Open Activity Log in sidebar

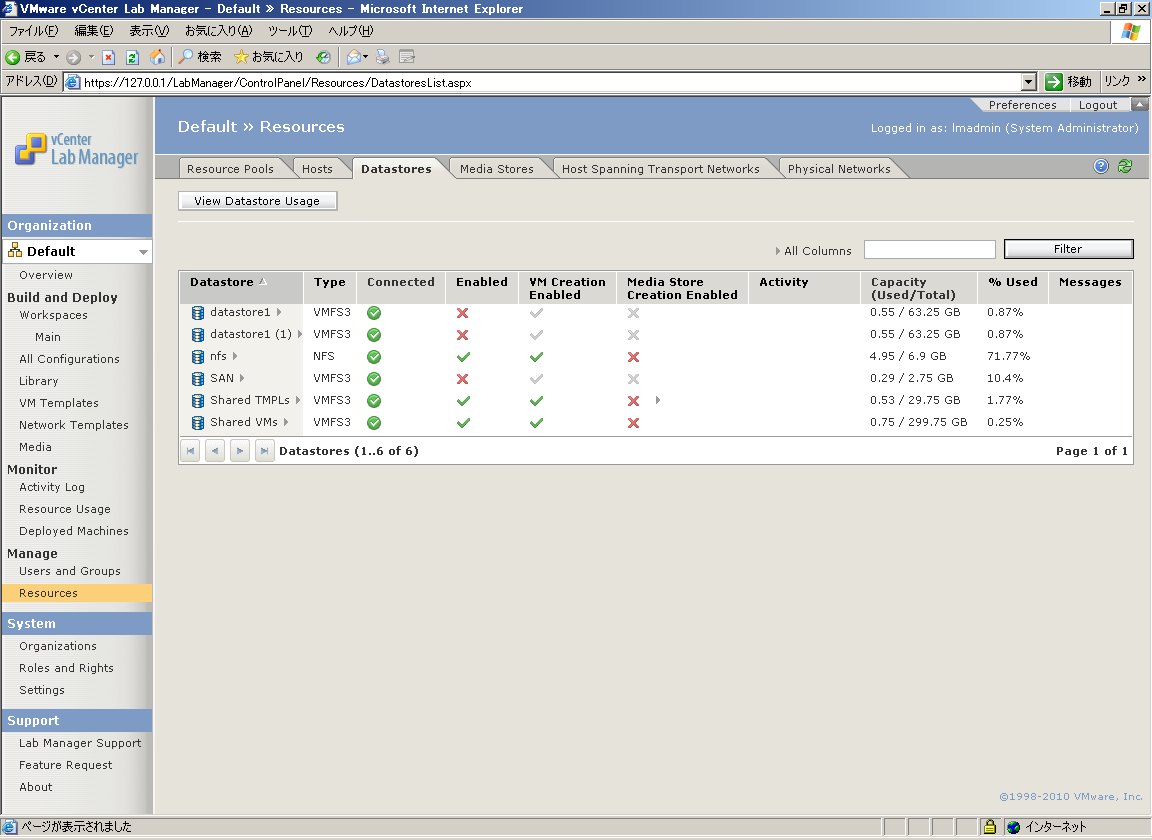[51, 487]
